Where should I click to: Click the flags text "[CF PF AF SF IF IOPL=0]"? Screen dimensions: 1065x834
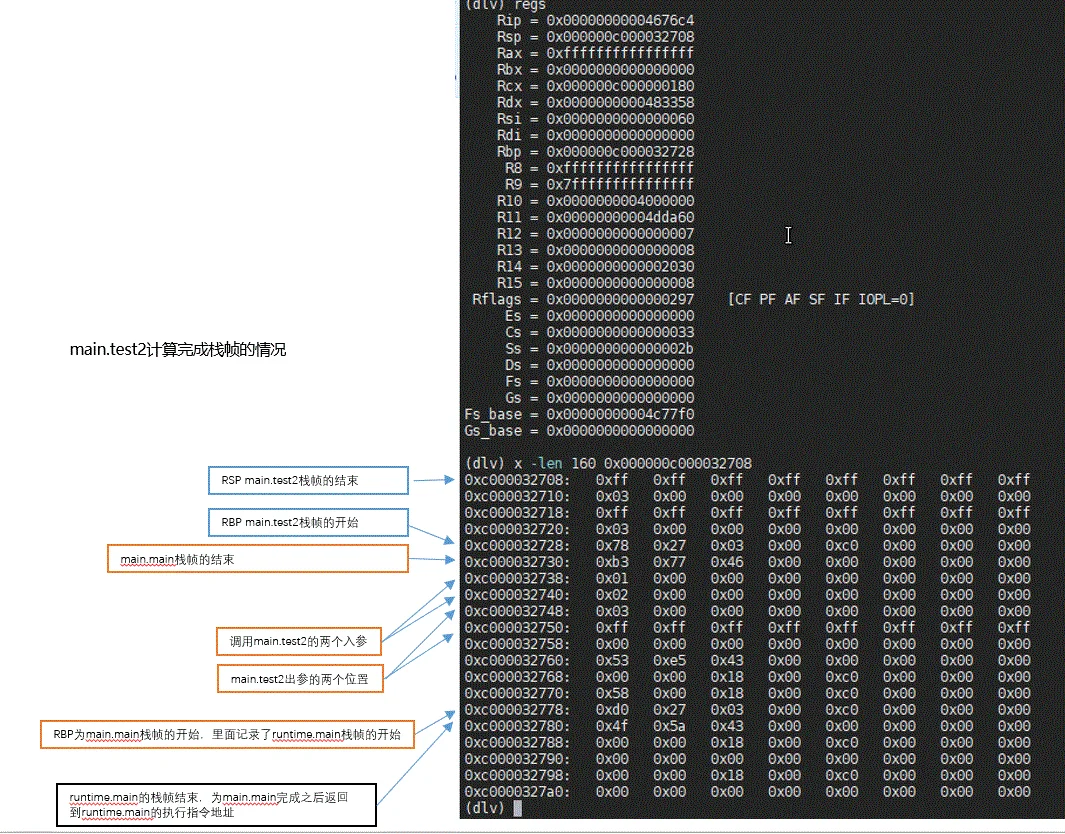tap(820, 300)
